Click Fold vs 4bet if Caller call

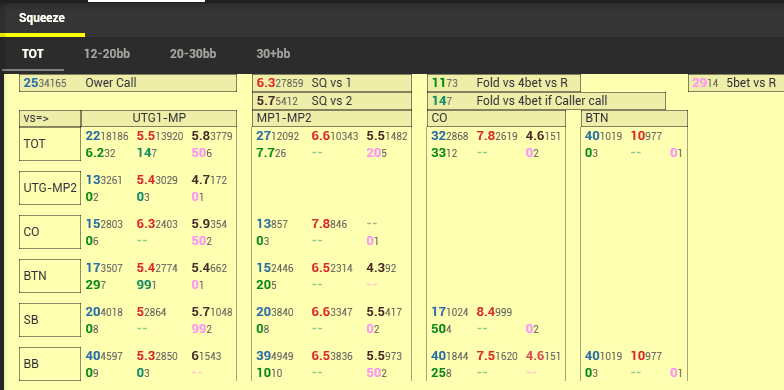tap(546, 101)
